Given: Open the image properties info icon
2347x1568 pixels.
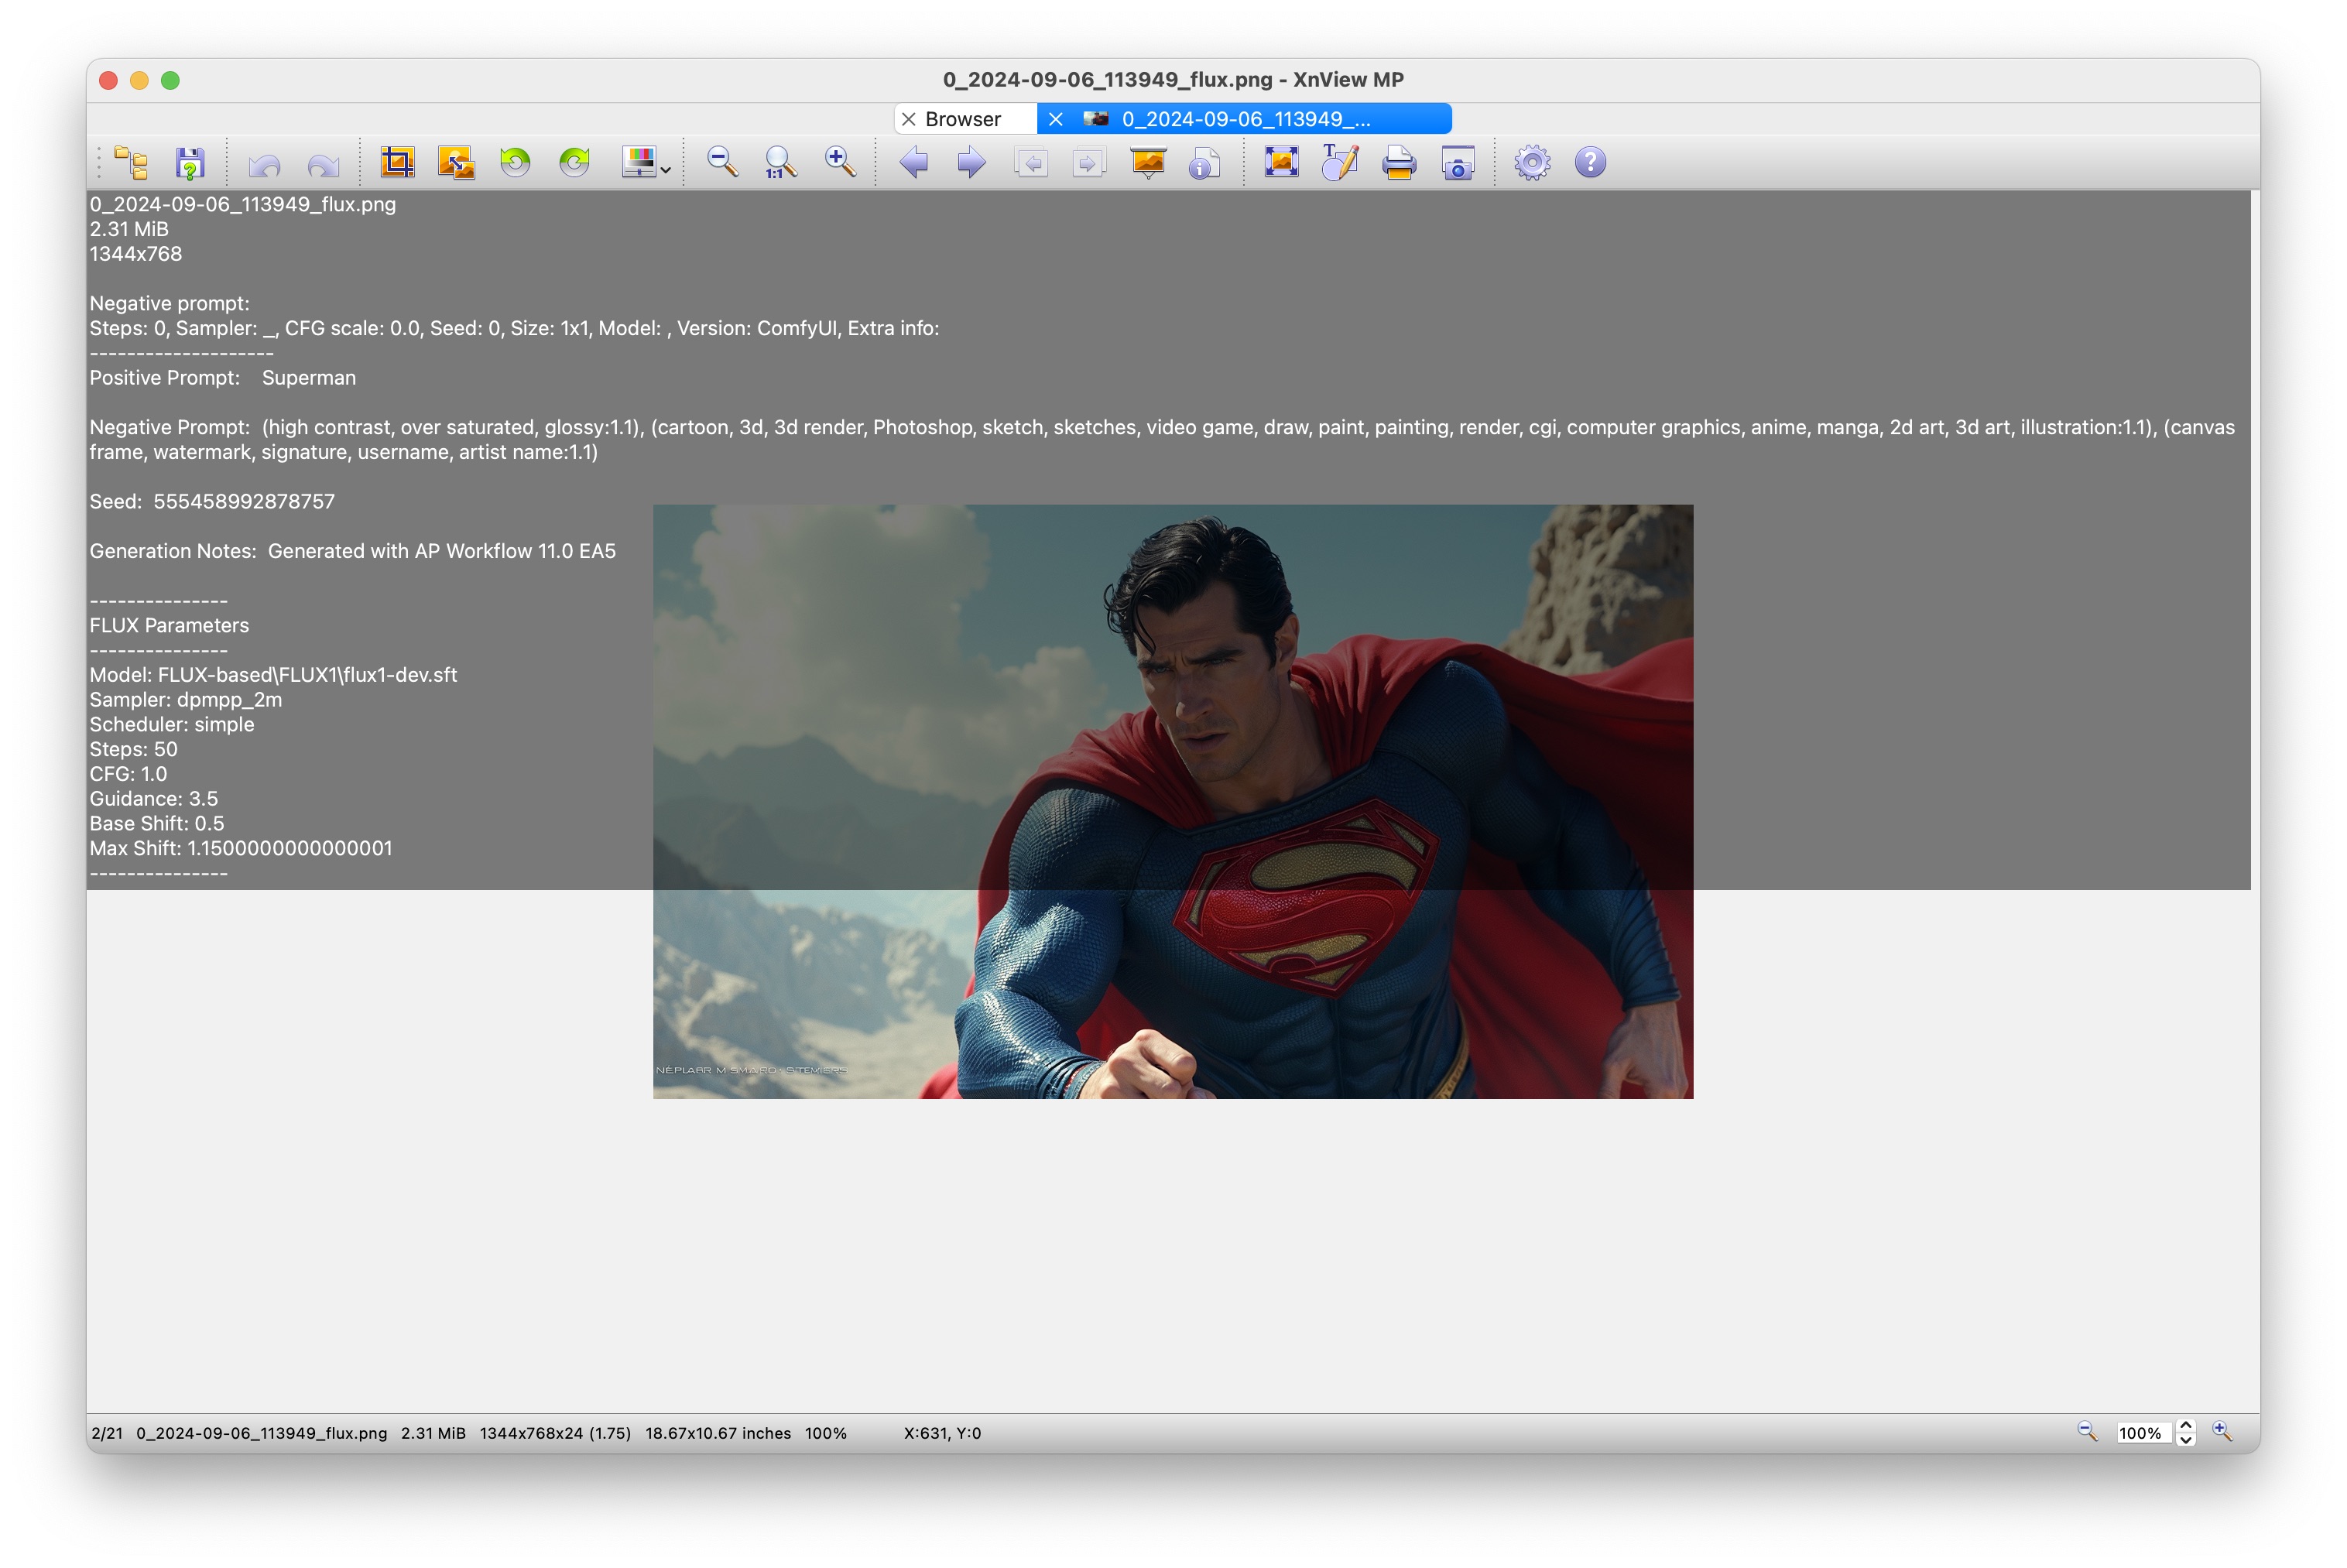Looking at the screenshot, I should click(x=1205, y=162).
